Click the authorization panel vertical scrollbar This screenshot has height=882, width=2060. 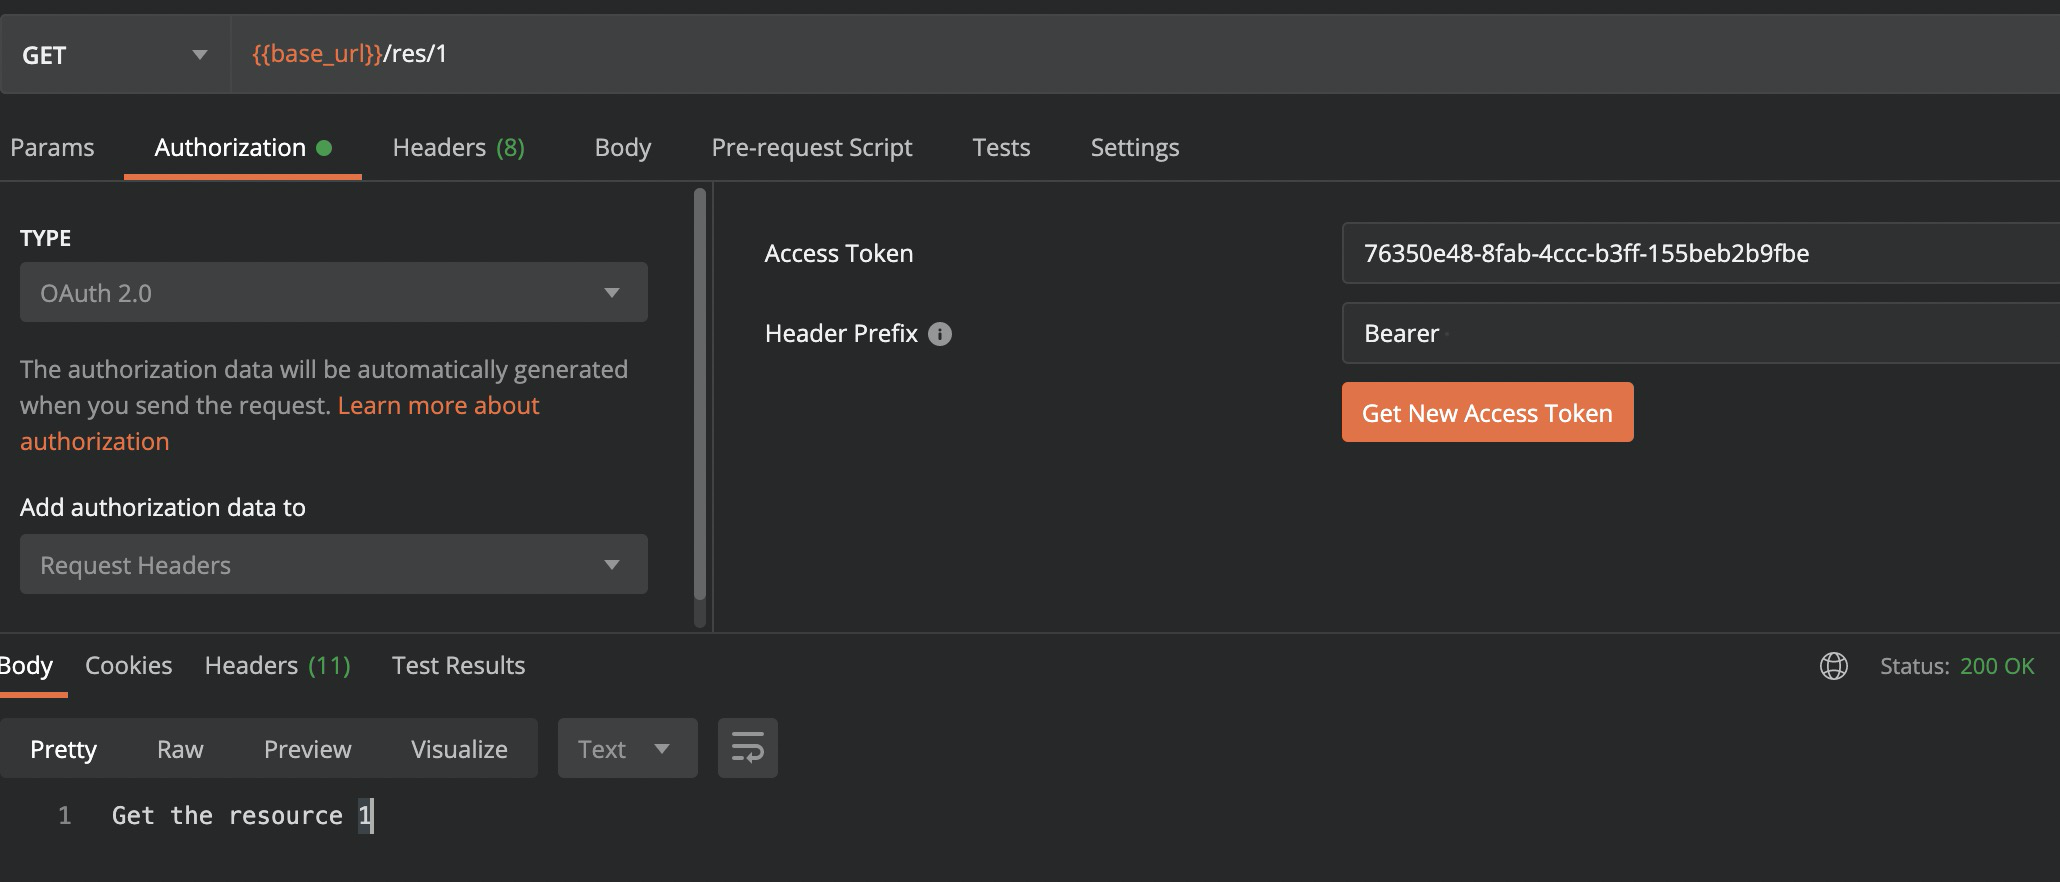(700, 400)
